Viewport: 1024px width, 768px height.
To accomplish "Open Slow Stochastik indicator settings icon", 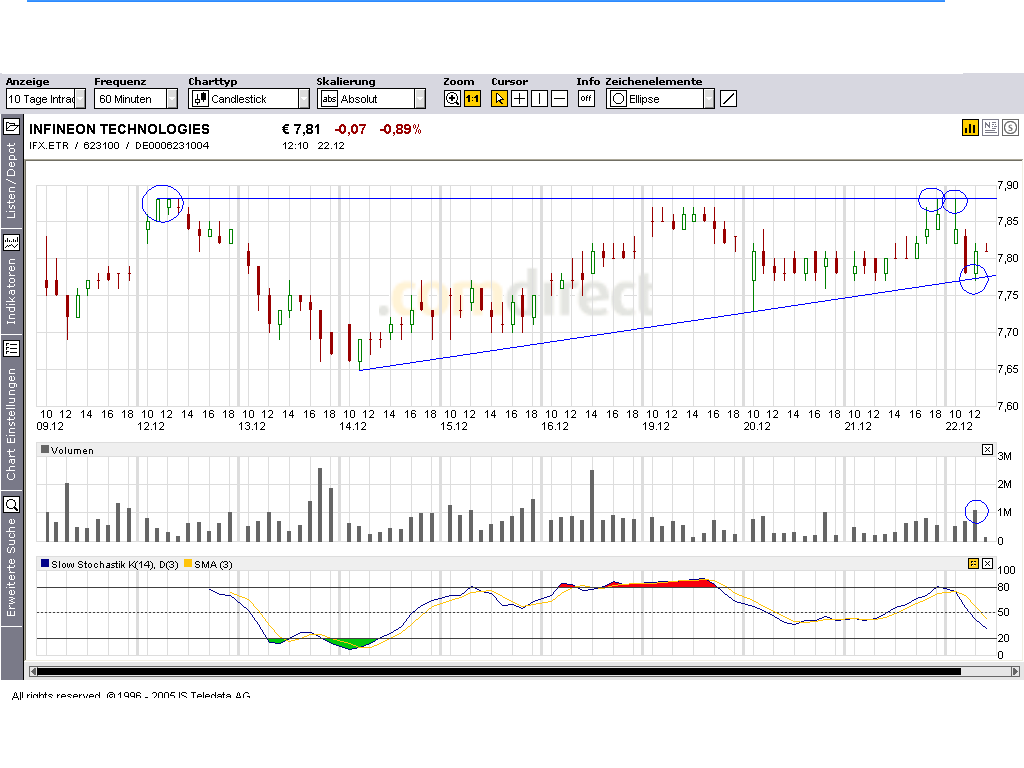I will (x=973, y=563).
